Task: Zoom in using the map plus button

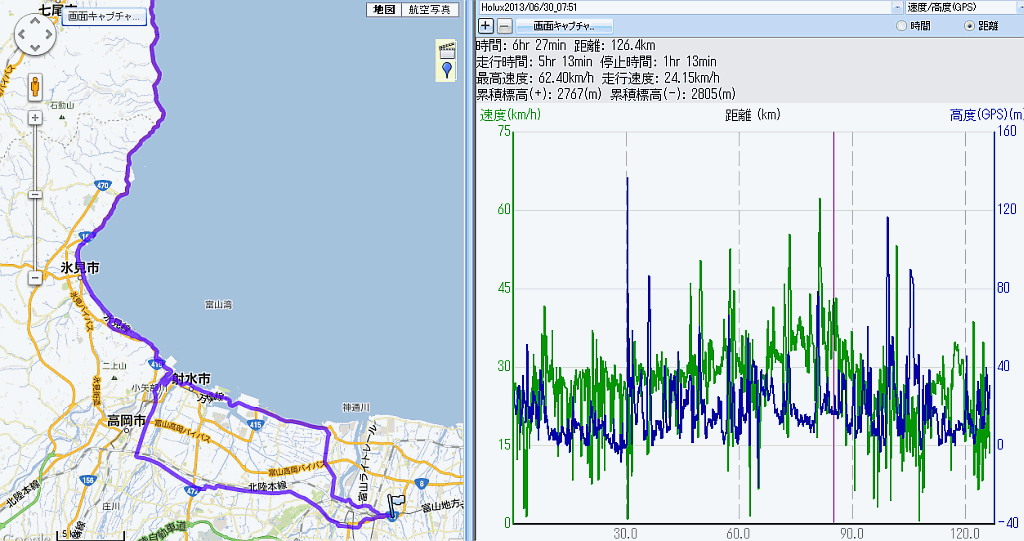Action: pos(35,118)
